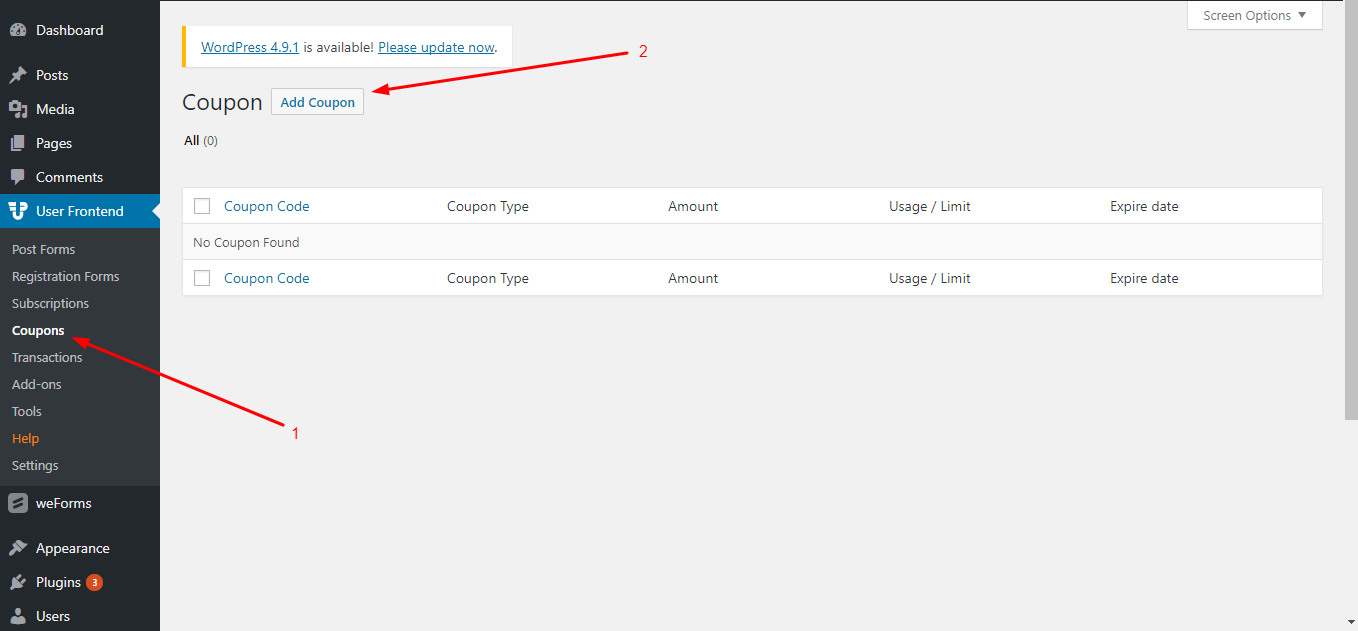1358x631 pixels.
Task: Click the Dashboard gauge icon
Action: pos(18,30)
